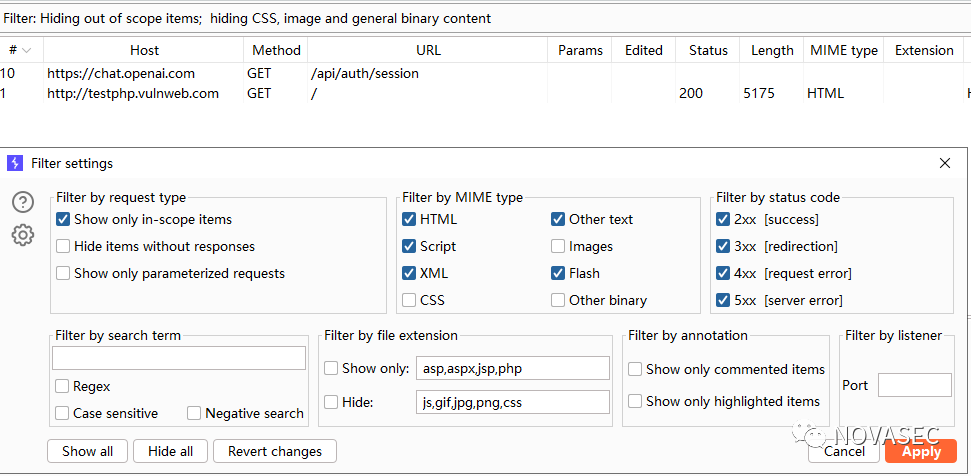Enable Hide items without responses
Viewport: 971px width, 476px height.
64,246
